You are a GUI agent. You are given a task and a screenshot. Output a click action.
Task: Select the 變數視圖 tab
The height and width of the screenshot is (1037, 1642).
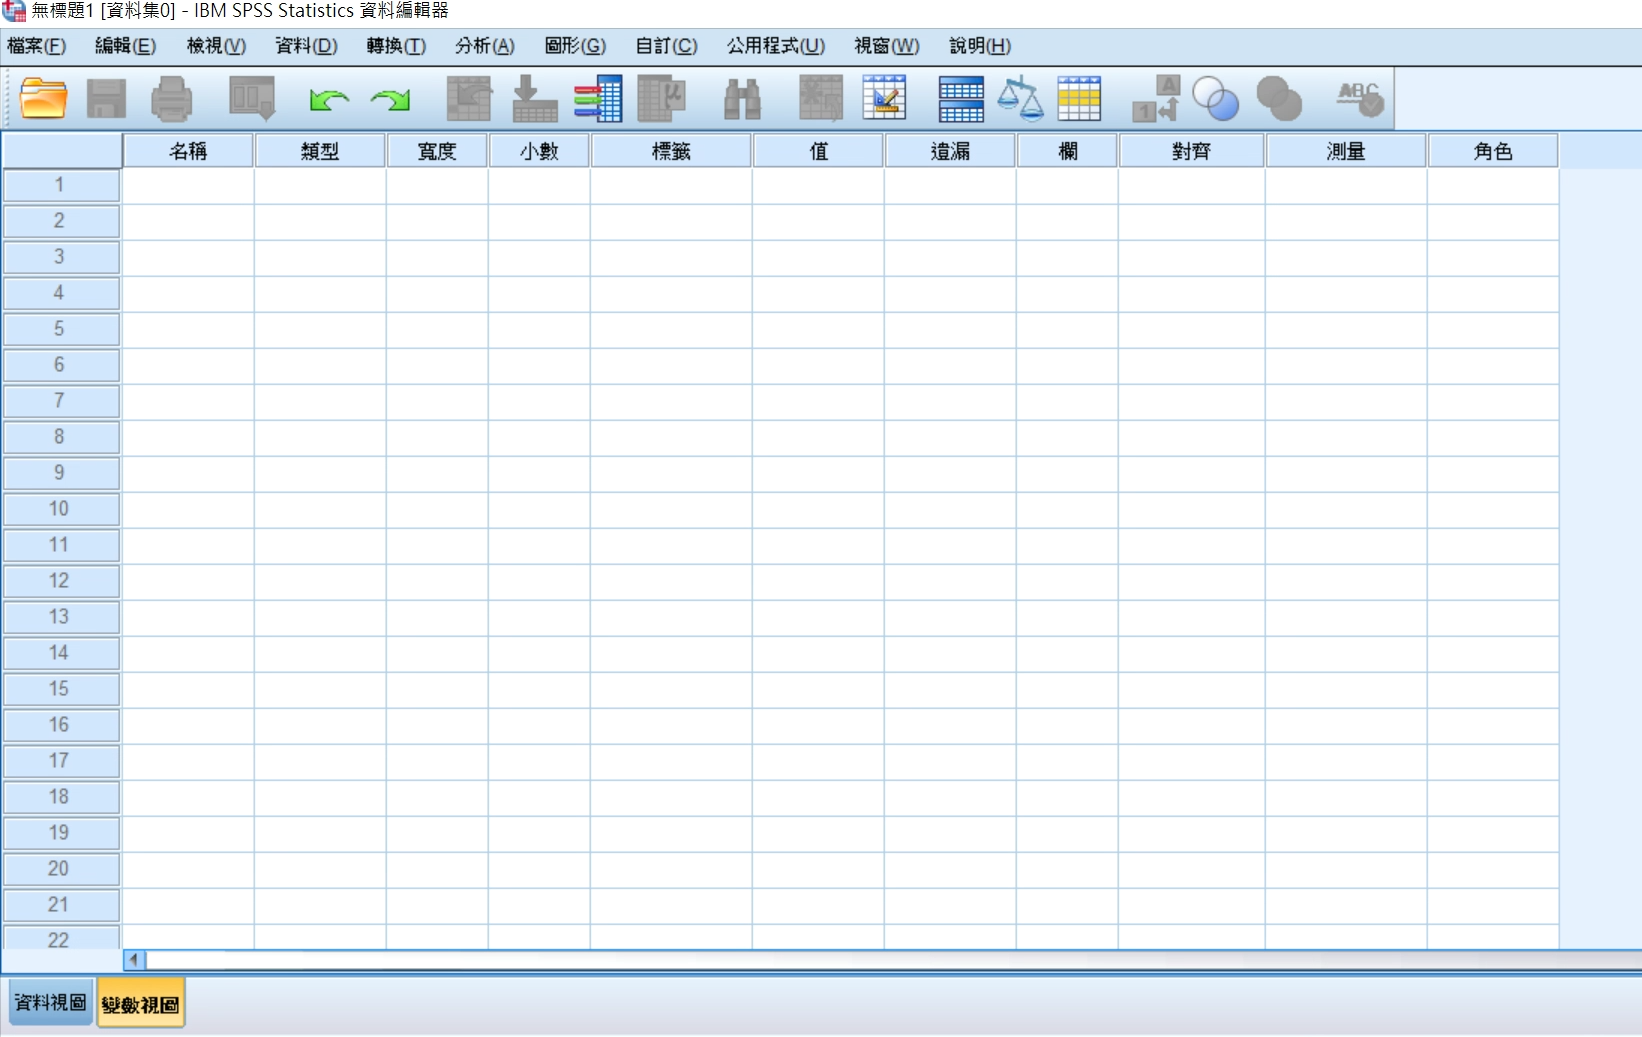coord(141,1004)
